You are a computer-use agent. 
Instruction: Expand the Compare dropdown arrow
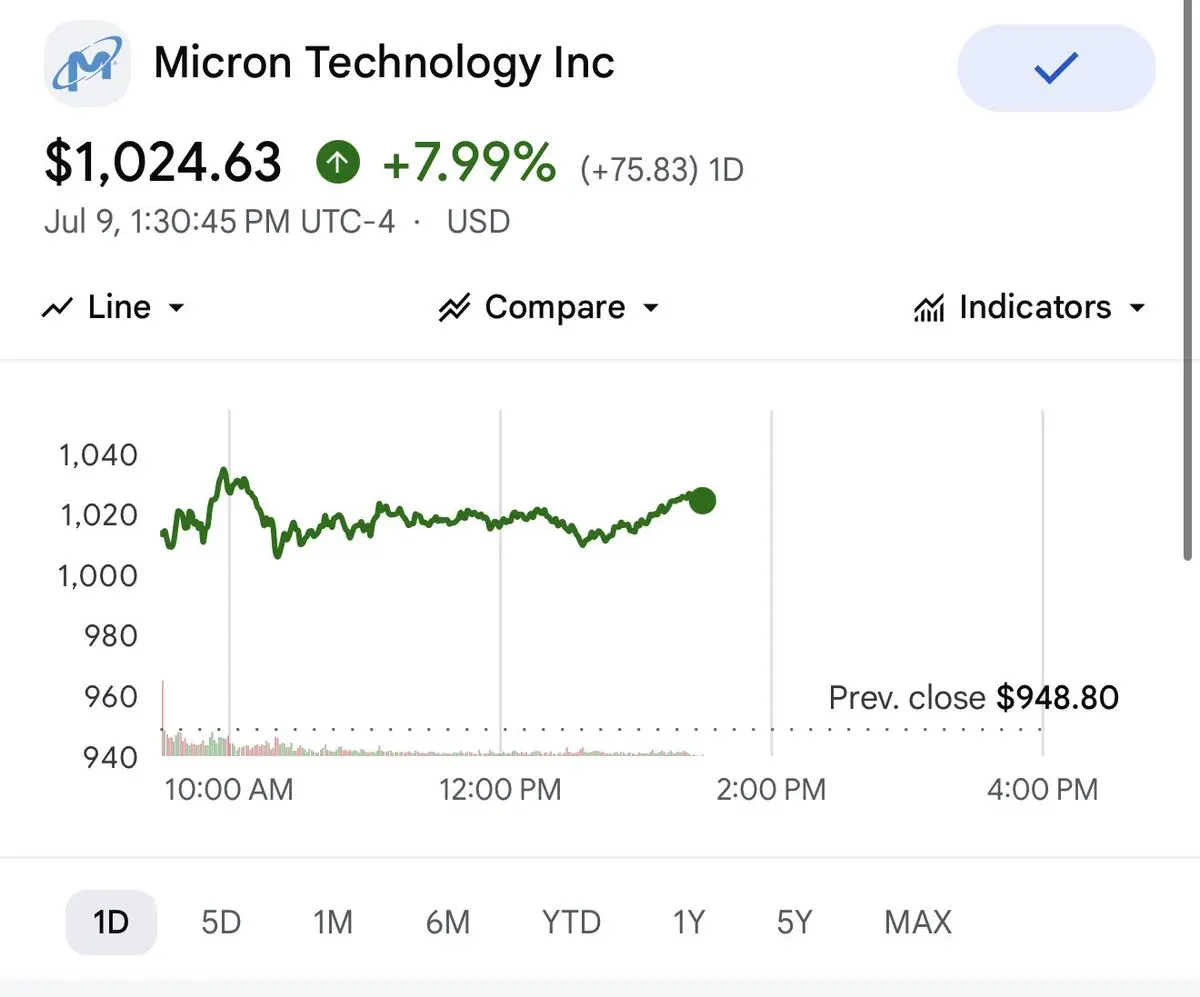pyautogui.click(x=651, y=308)
